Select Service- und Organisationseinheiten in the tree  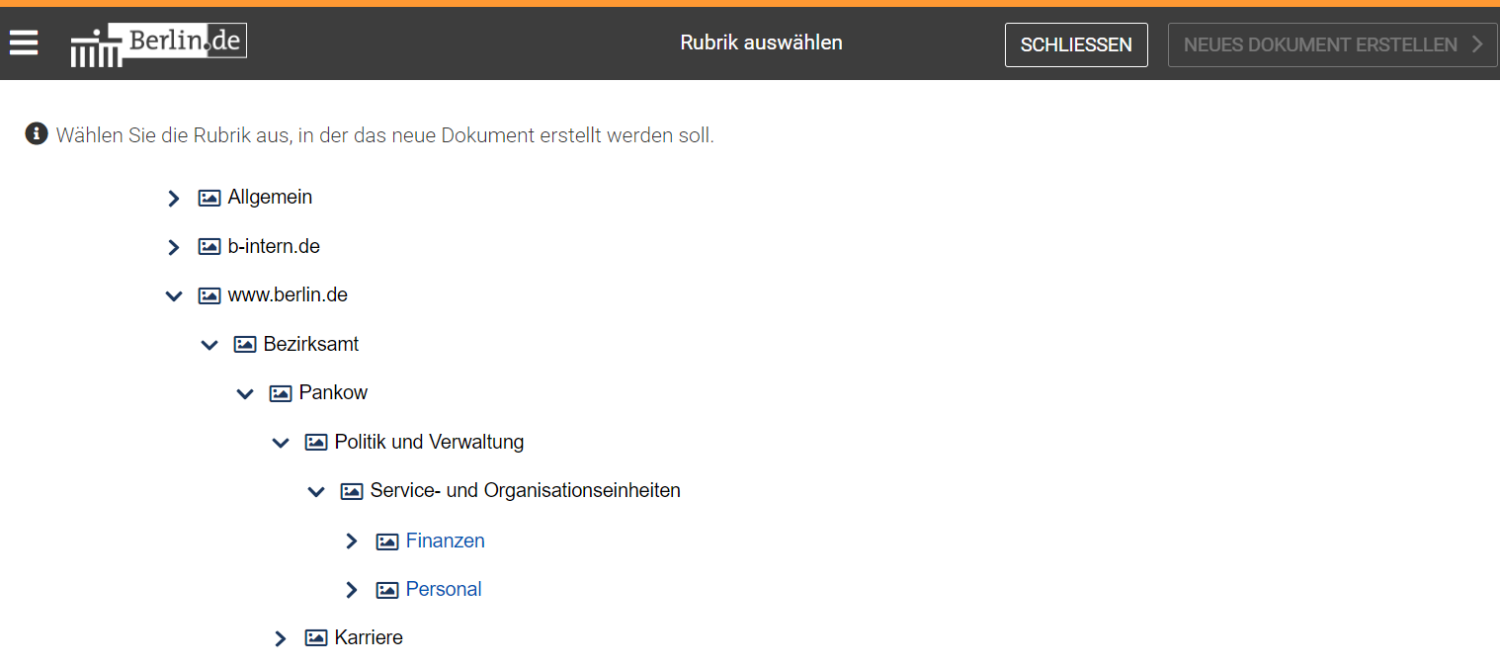coord(525,490)
